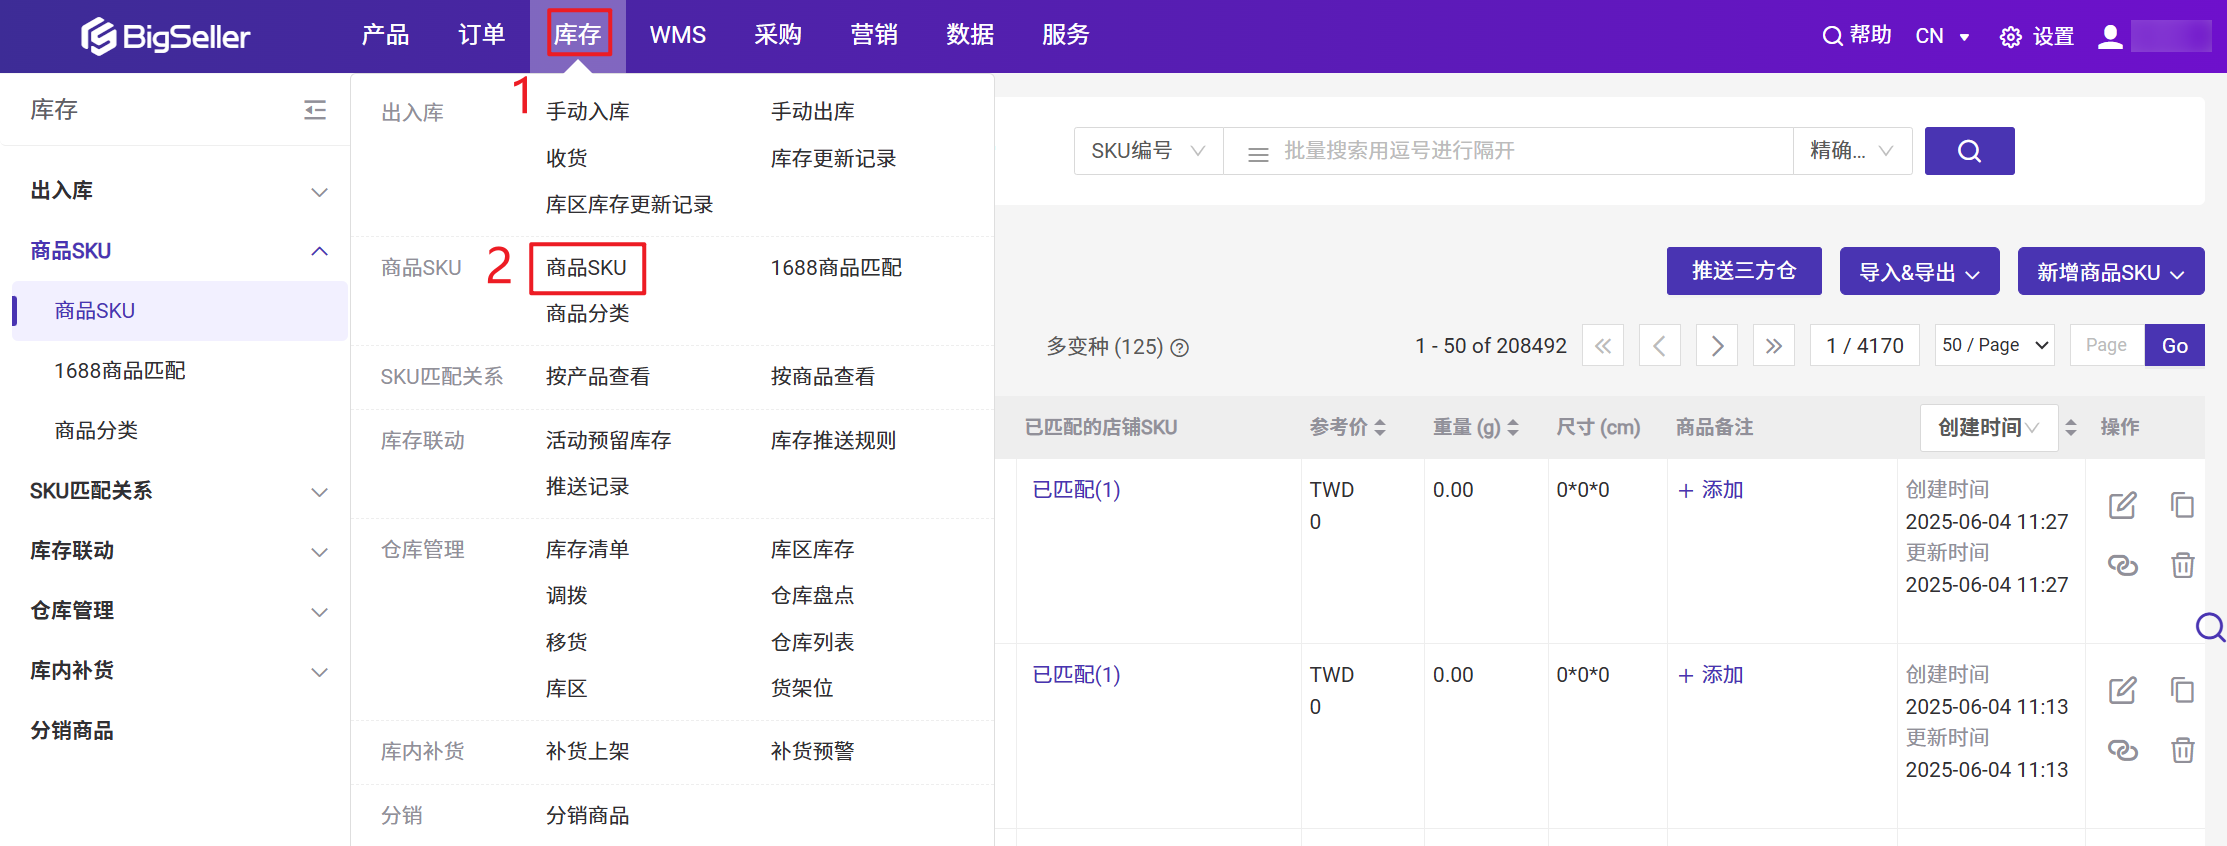Screen dimensions: 2227x846
Task: Click the 推送三方仓 button
Action: 1744,271
